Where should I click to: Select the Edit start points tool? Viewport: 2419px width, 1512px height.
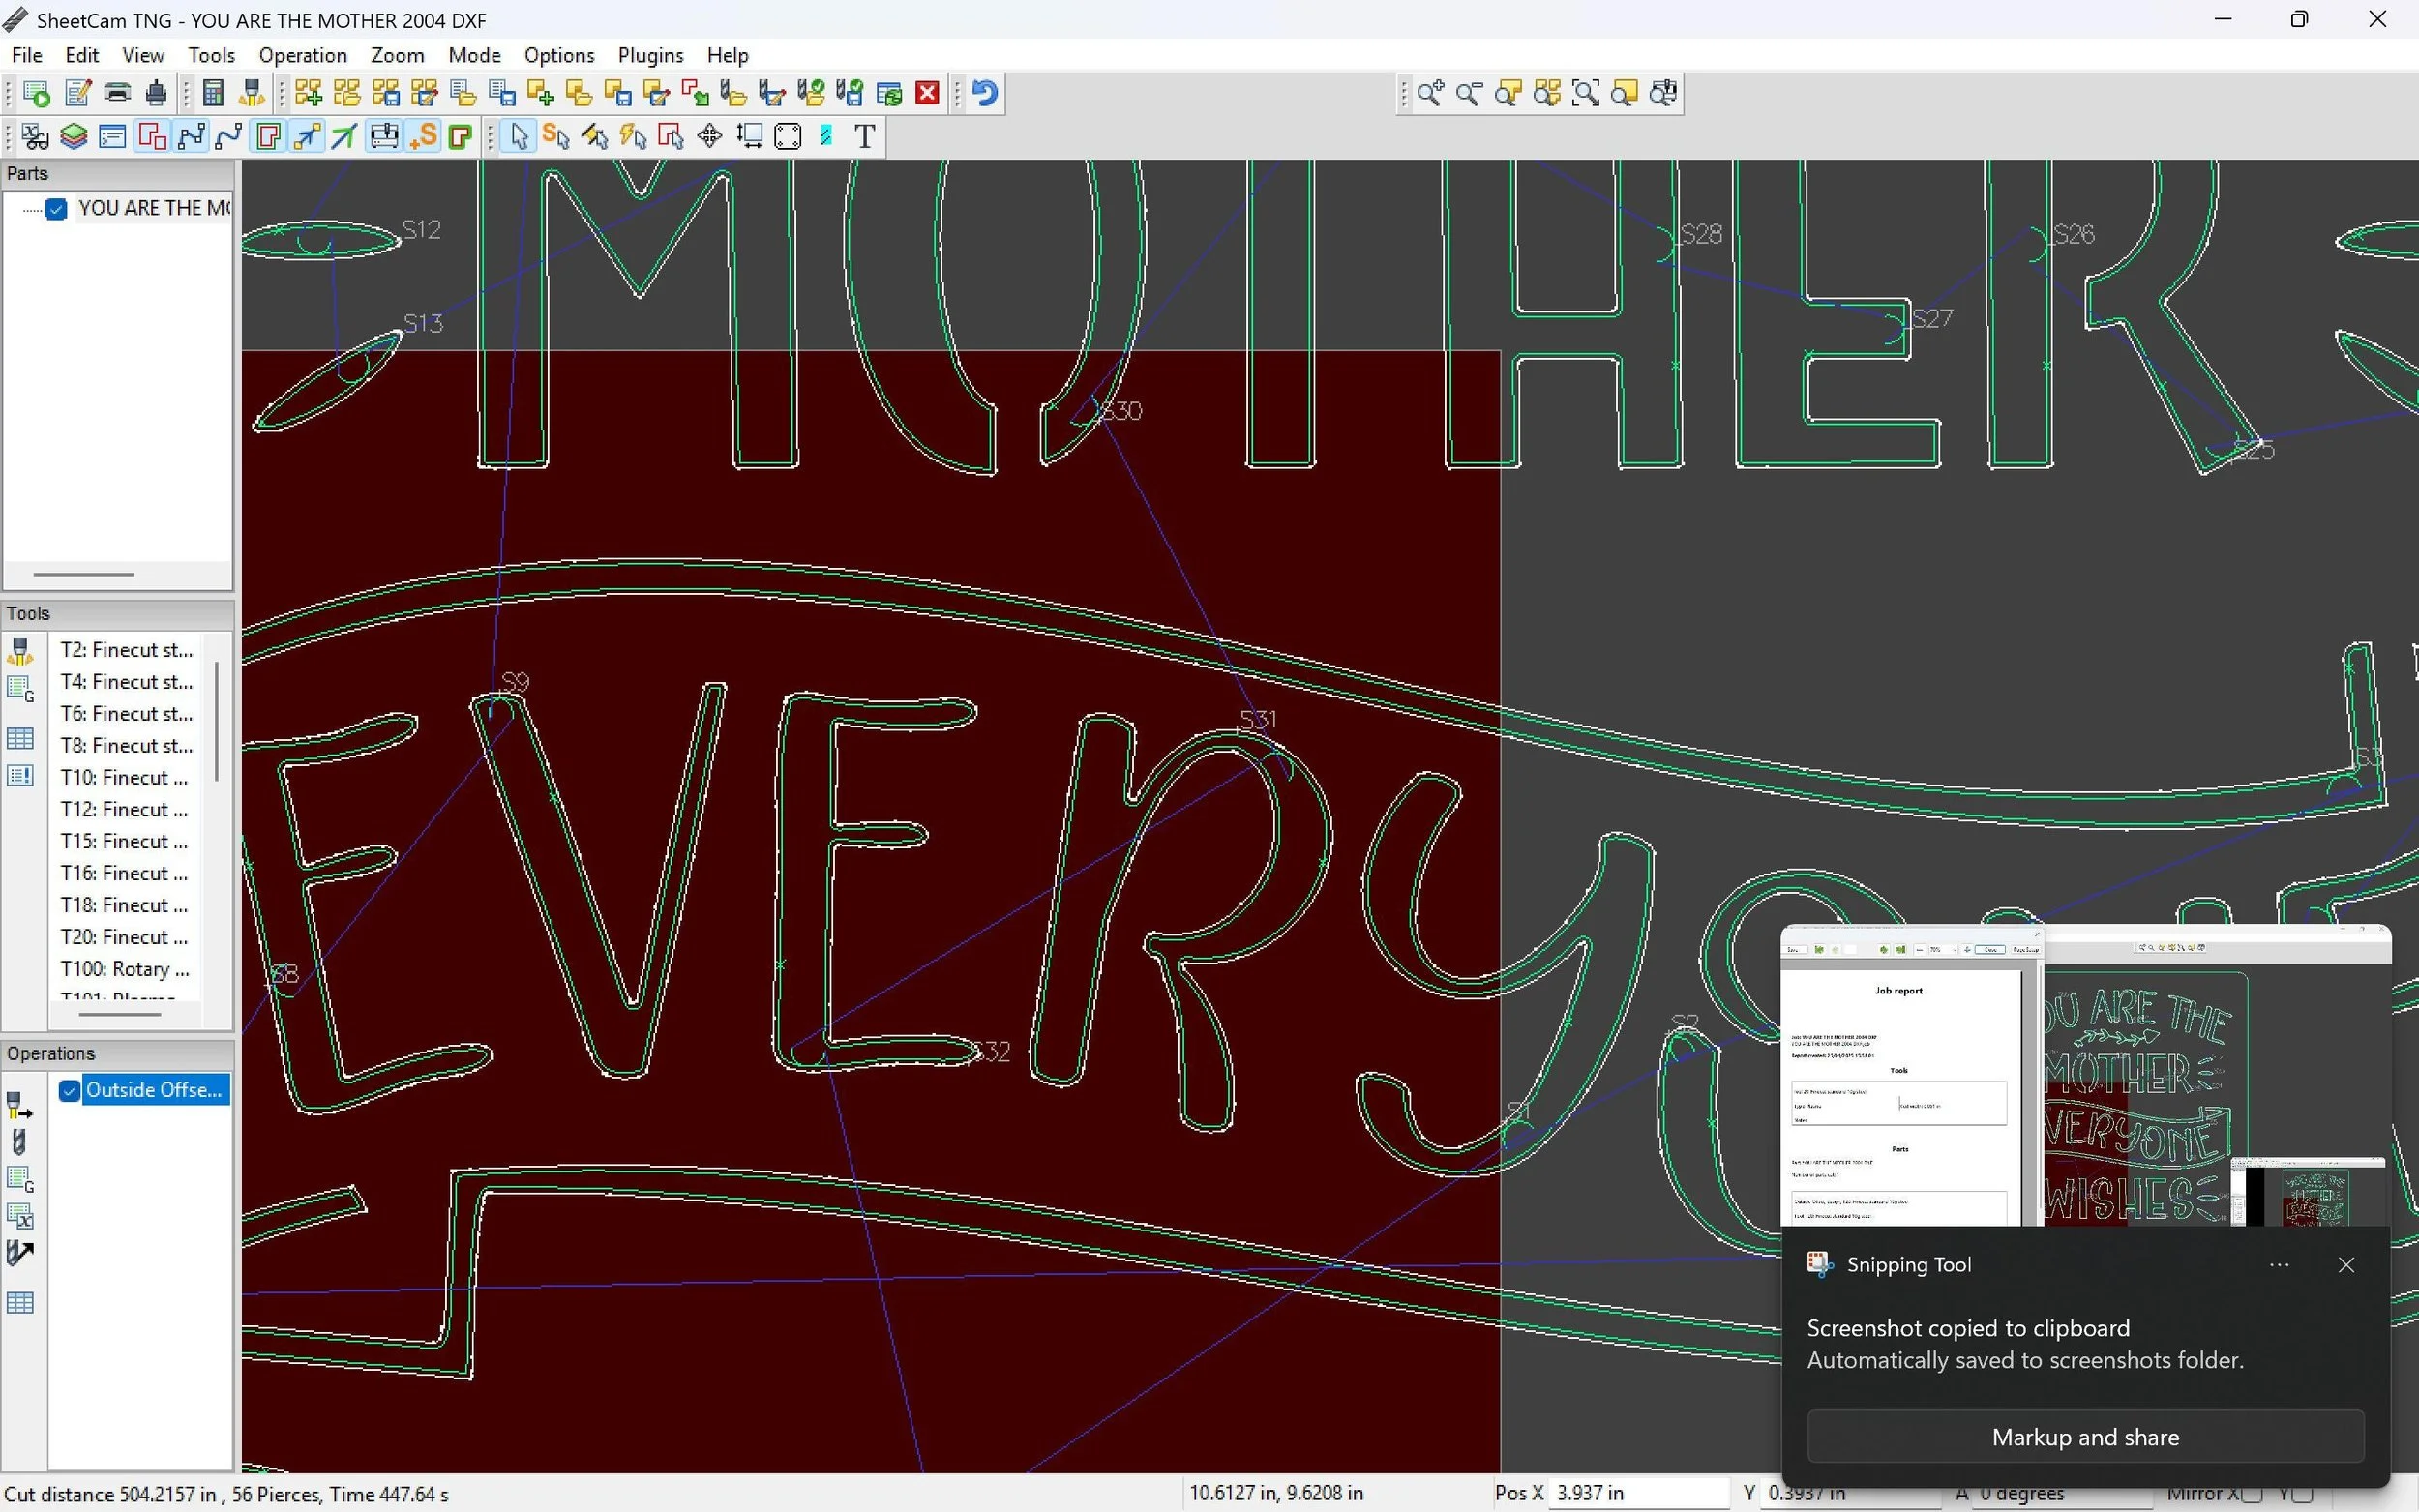point(557,136)
